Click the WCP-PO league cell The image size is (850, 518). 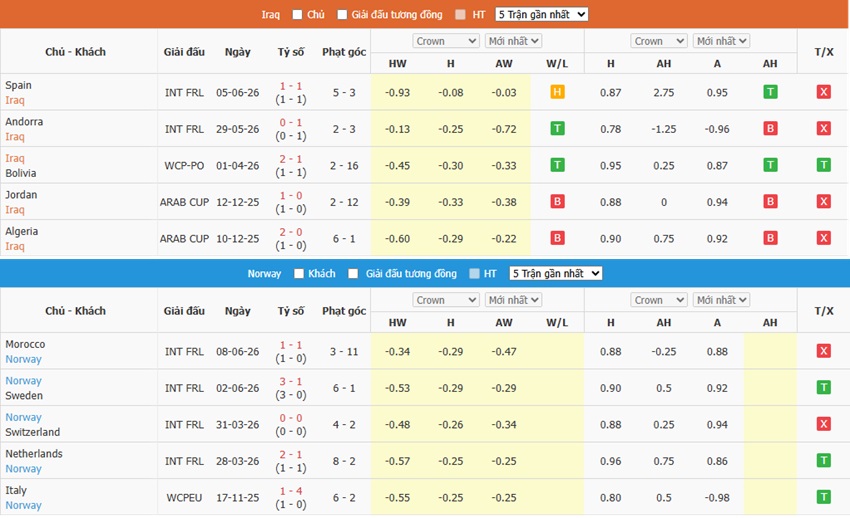click(184, 166)
